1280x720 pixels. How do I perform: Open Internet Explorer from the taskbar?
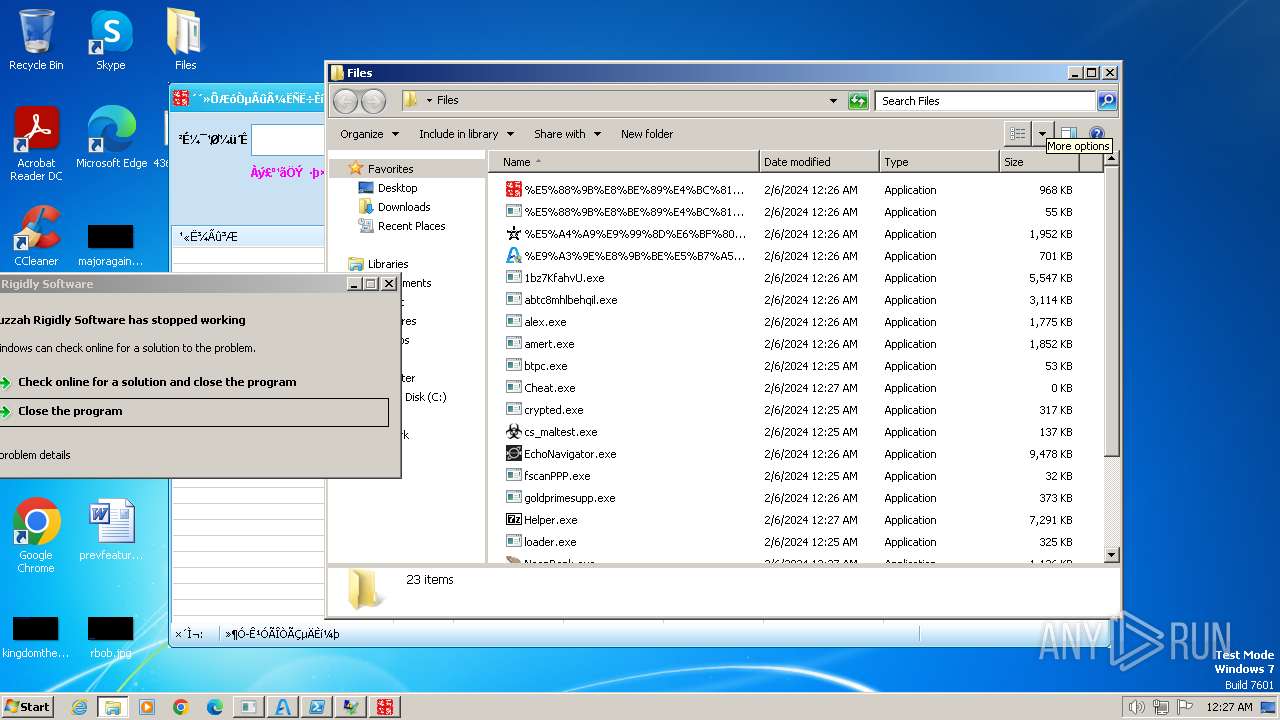[x=79, y=707]
